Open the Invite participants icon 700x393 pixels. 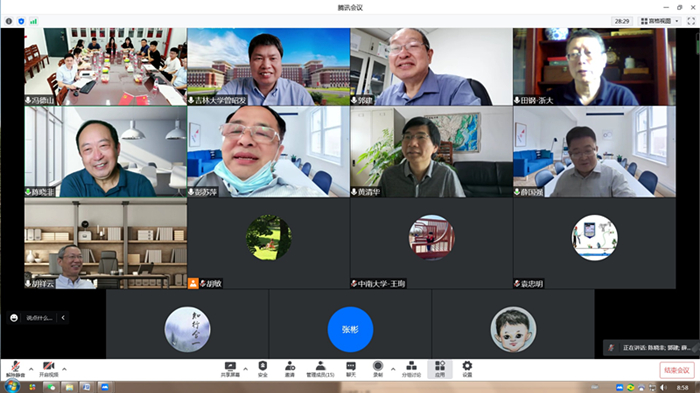tap(290, 369)
